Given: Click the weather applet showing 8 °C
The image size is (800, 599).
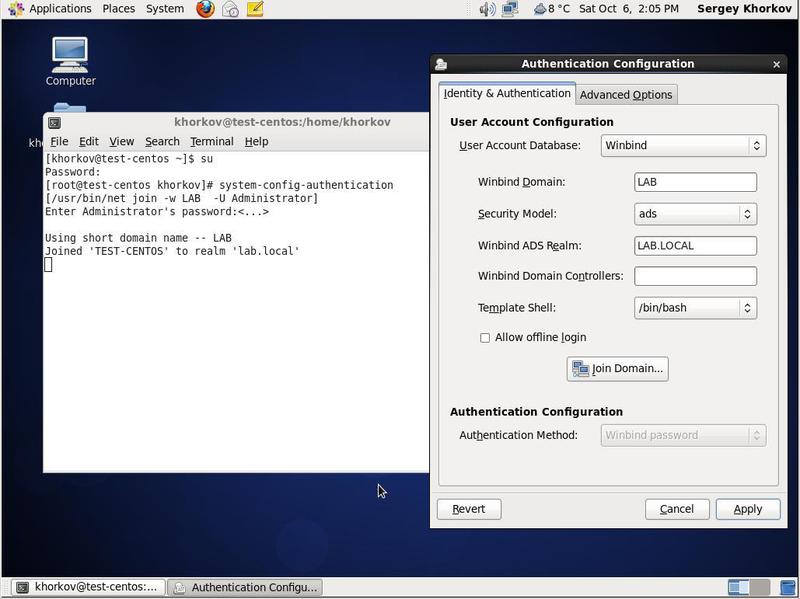Looking at the screenshot, I should click(x=545, y=9).
